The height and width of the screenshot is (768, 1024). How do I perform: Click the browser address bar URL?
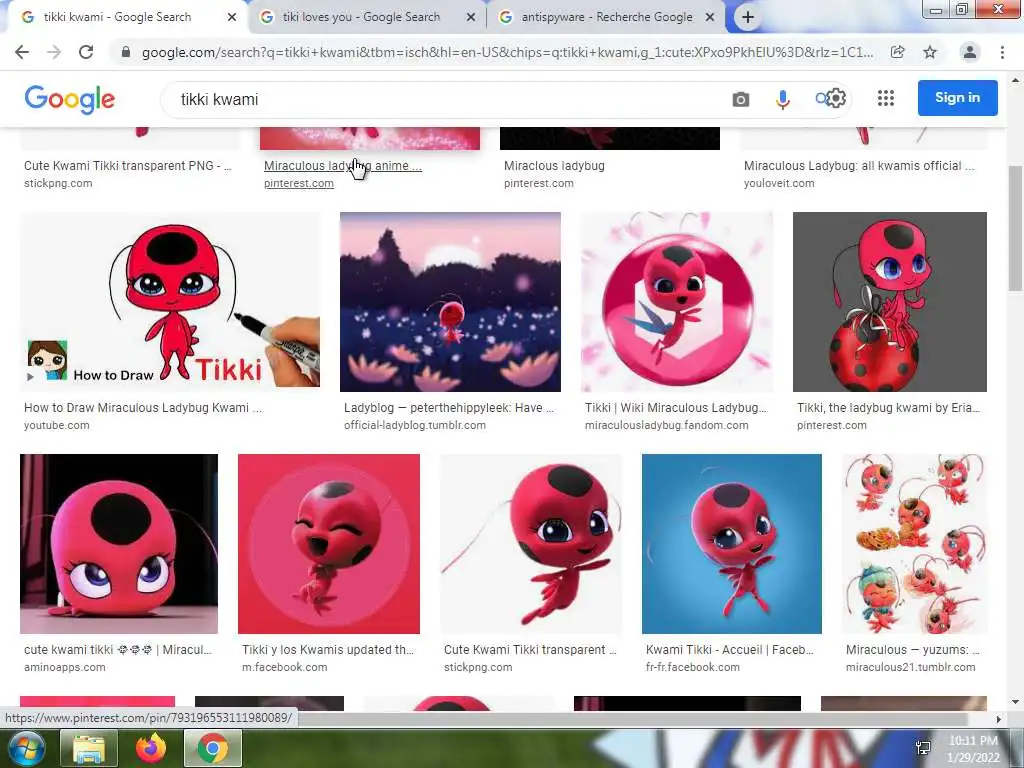507,52
